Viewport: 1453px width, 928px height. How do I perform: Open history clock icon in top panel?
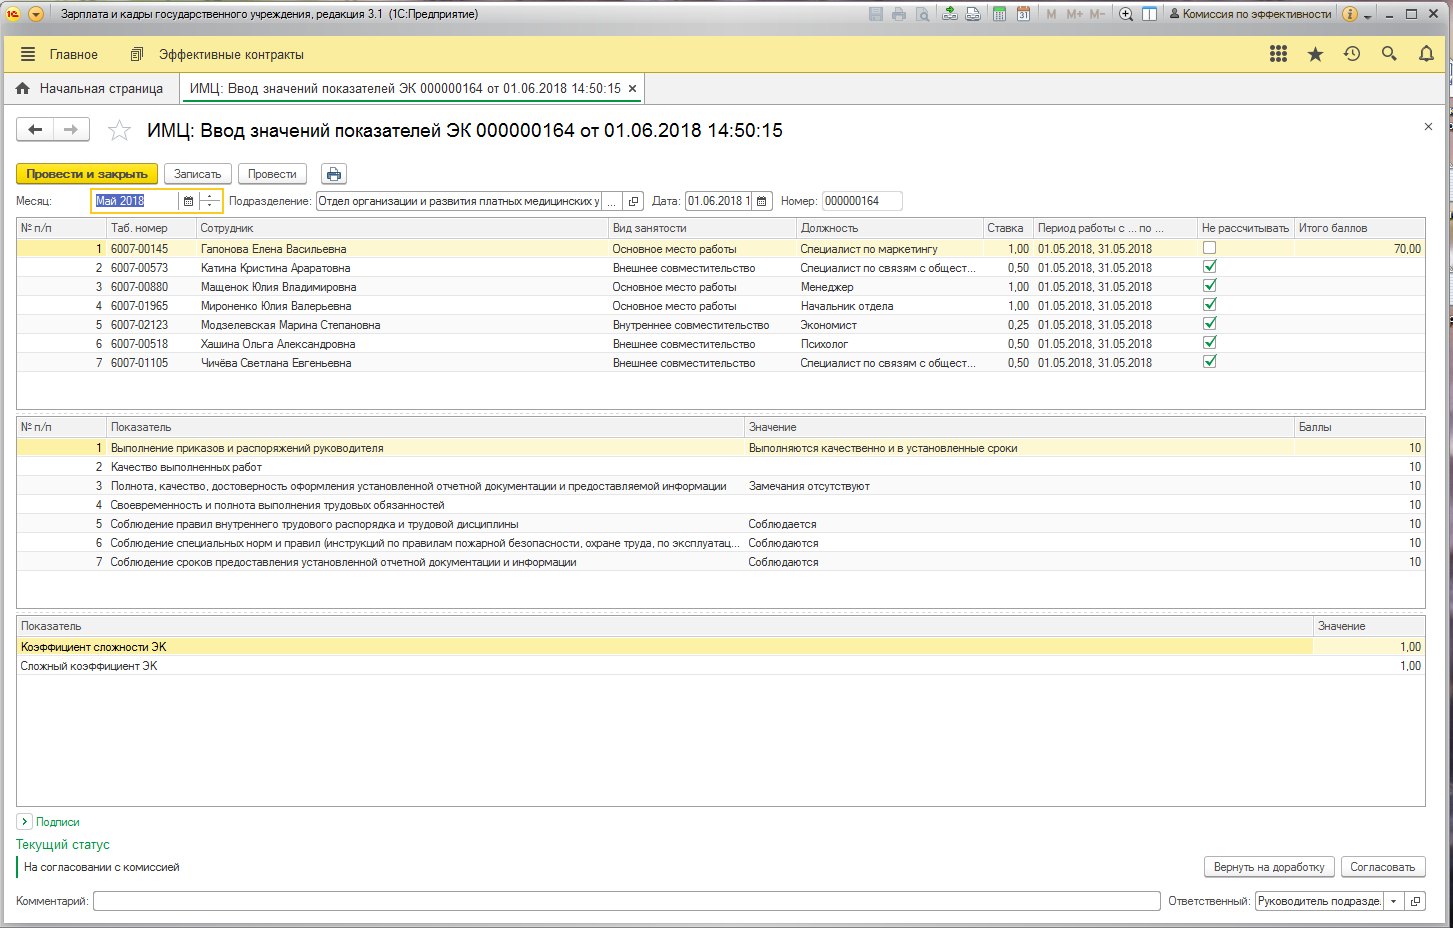point(1352,54)
